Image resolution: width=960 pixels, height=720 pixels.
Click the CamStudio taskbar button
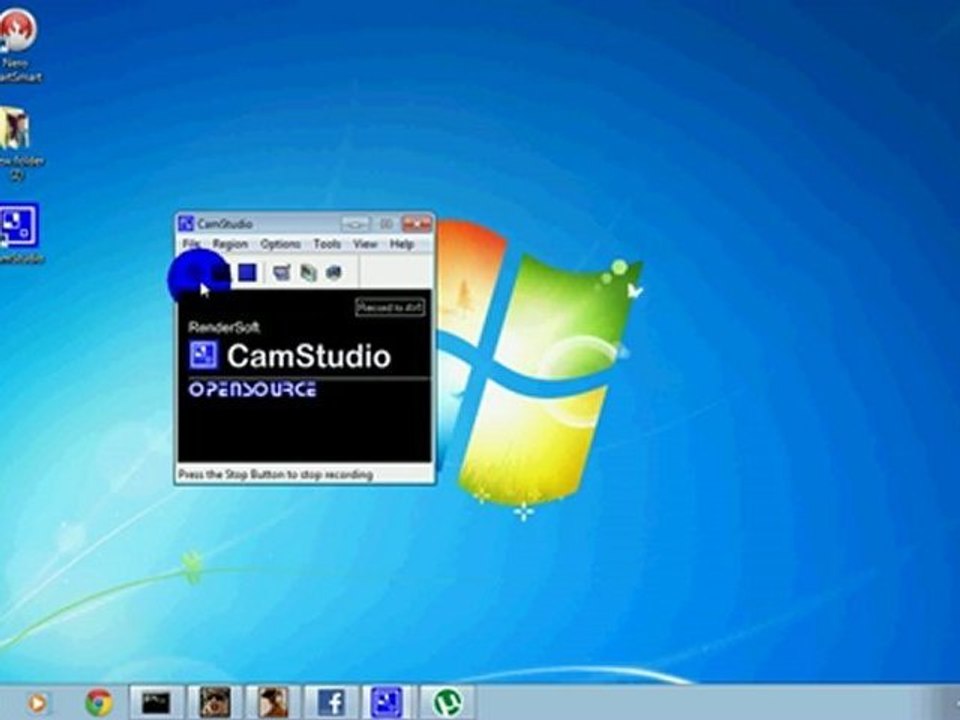[x=386, y=702]
